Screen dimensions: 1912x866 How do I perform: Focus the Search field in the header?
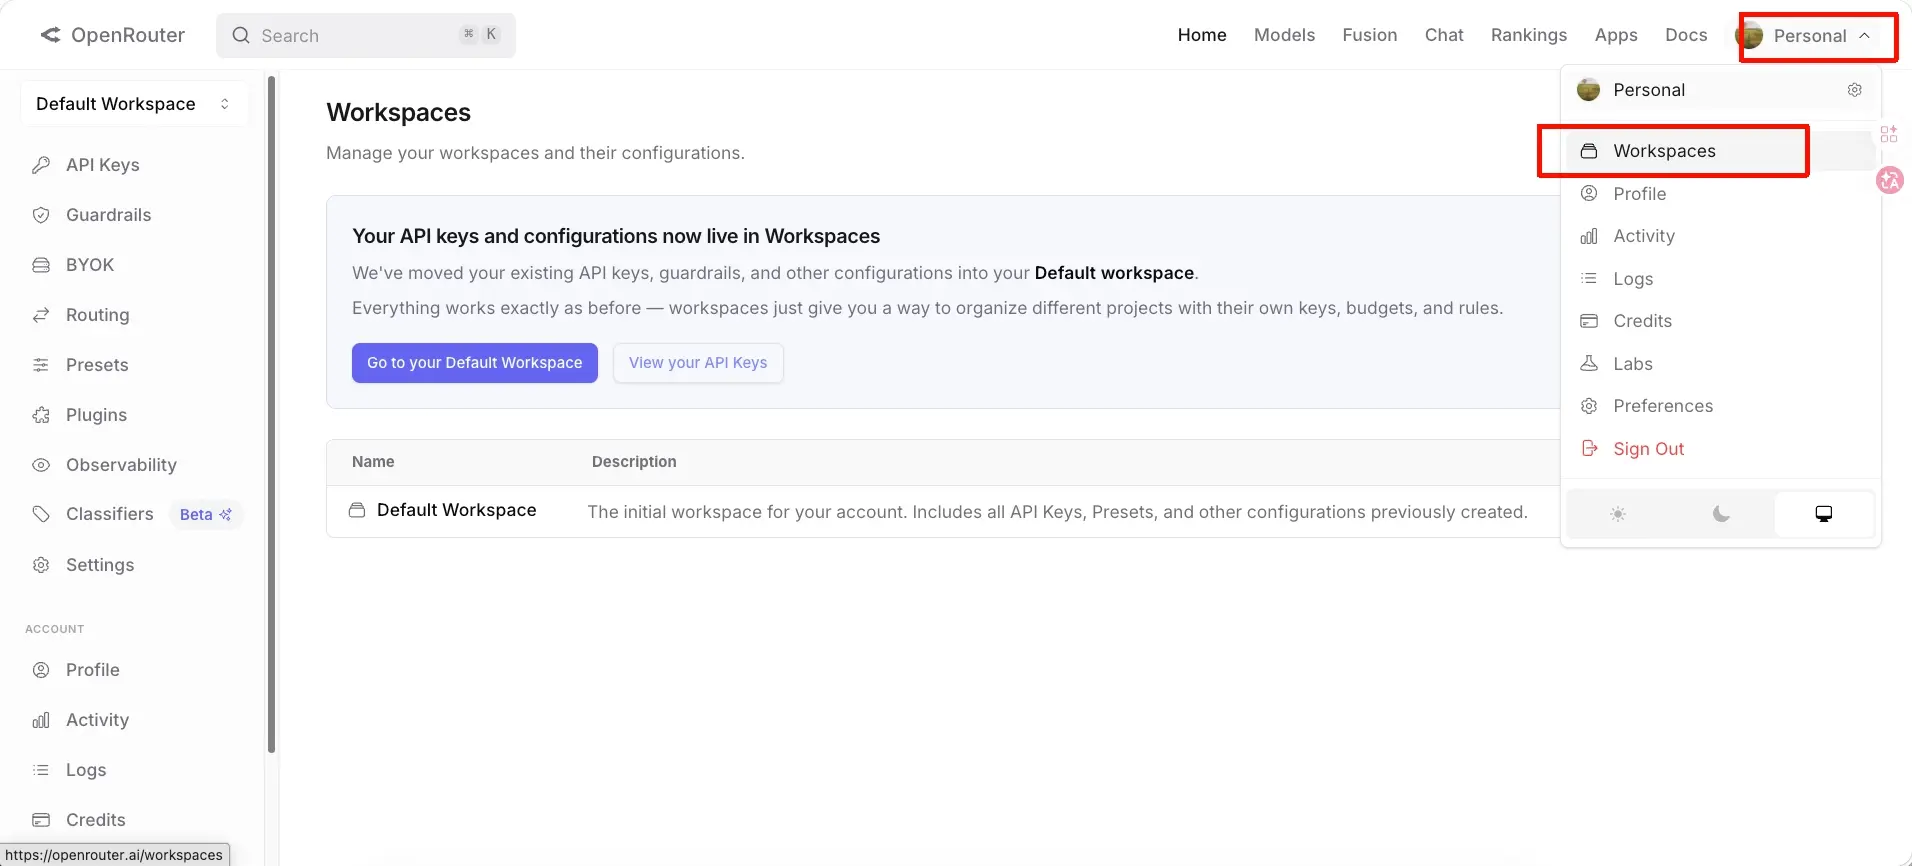(x=366, y=35)
